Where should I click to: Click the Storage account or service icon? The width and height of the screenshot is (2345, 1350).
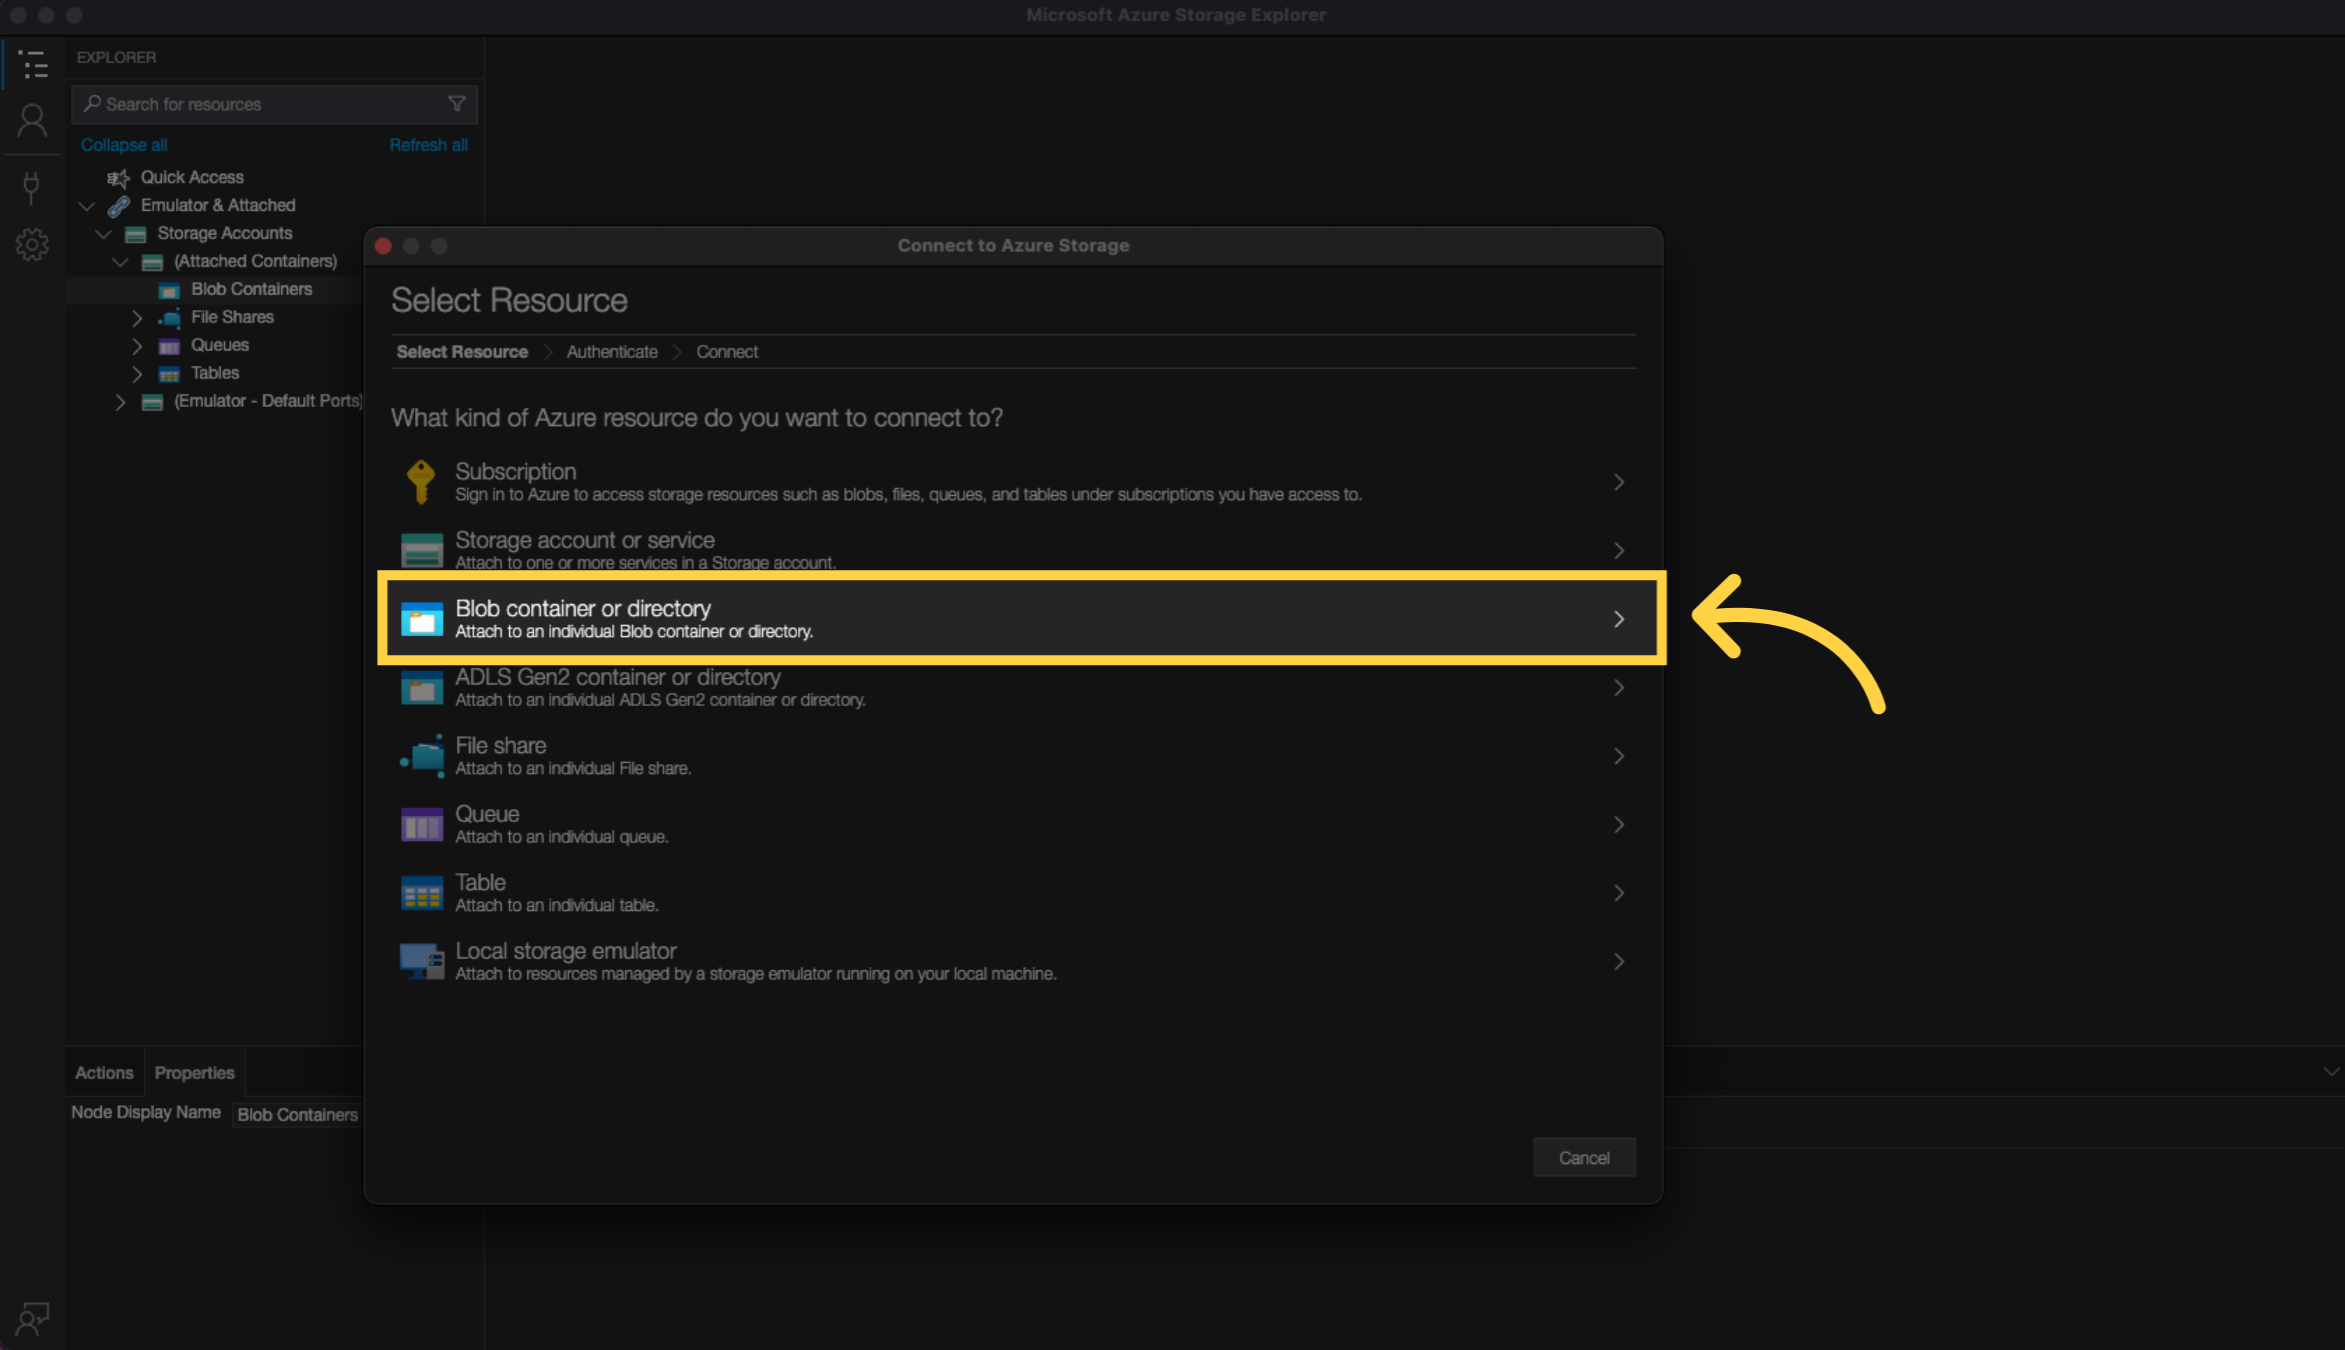[x=422, y=550]
